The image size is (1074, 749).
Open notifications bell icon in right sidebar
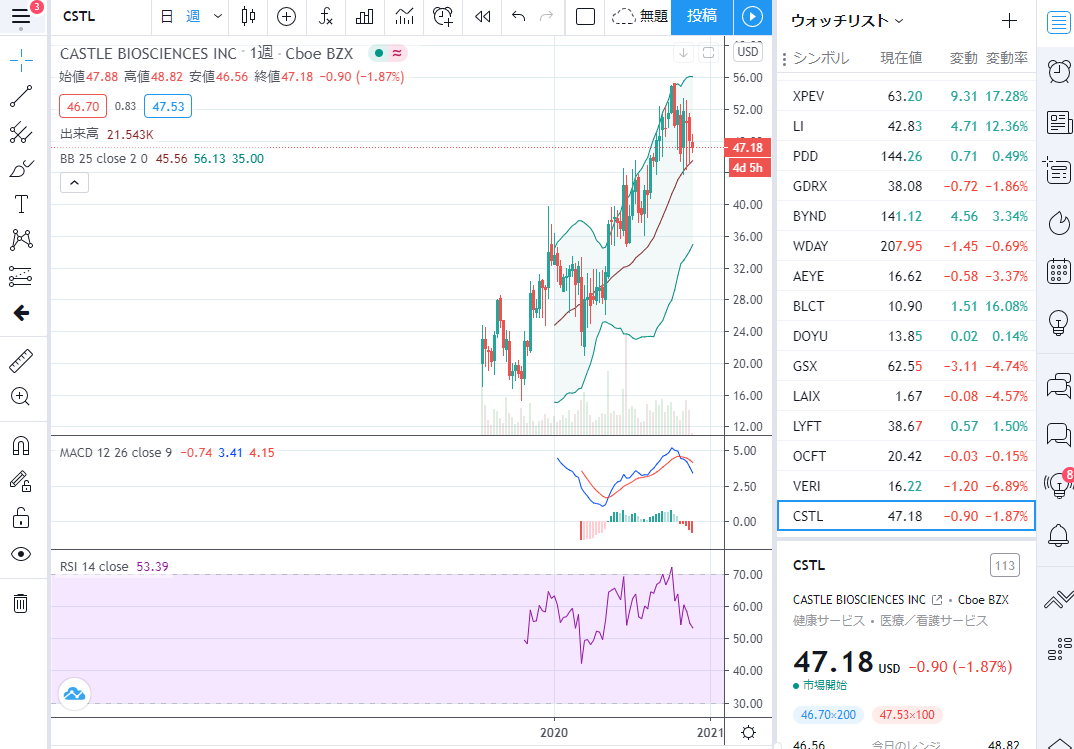pos(1059,534)
